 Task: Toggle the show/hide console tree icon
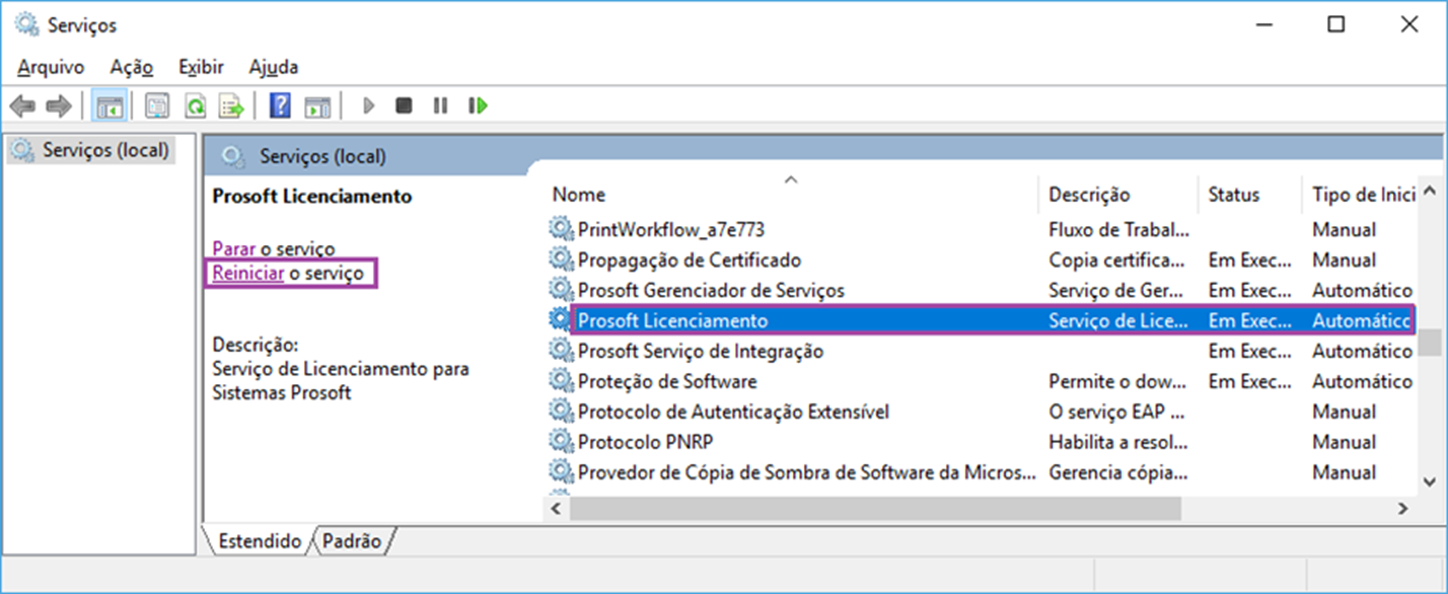pos(109,105)
